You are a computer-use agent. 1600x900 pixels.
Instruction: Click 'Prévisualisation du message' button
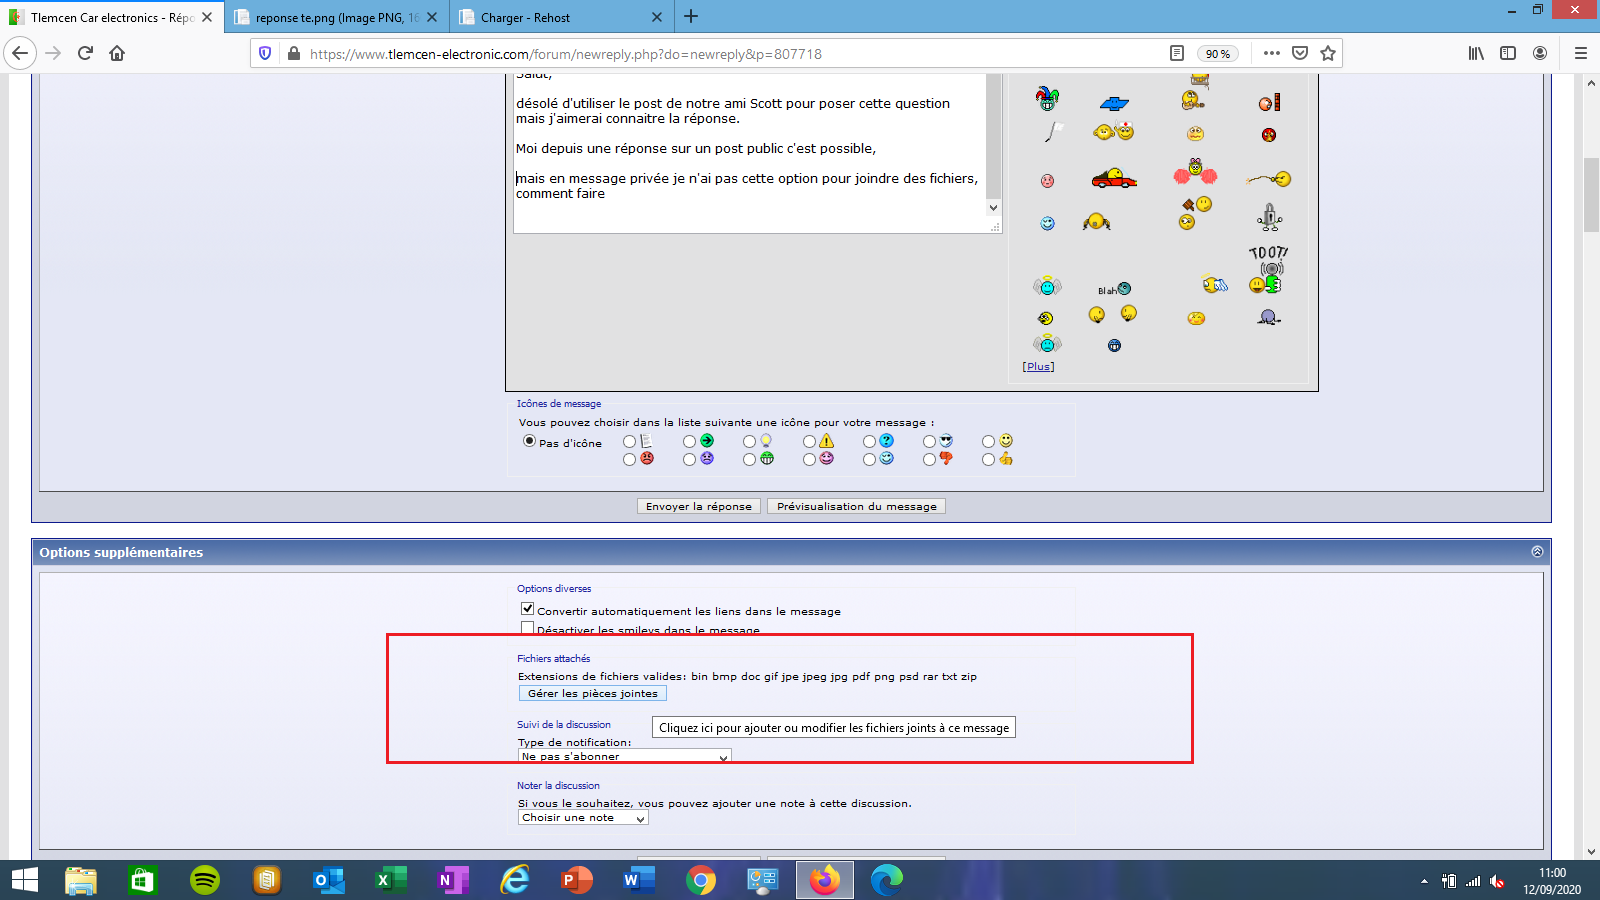coord(857,506)
